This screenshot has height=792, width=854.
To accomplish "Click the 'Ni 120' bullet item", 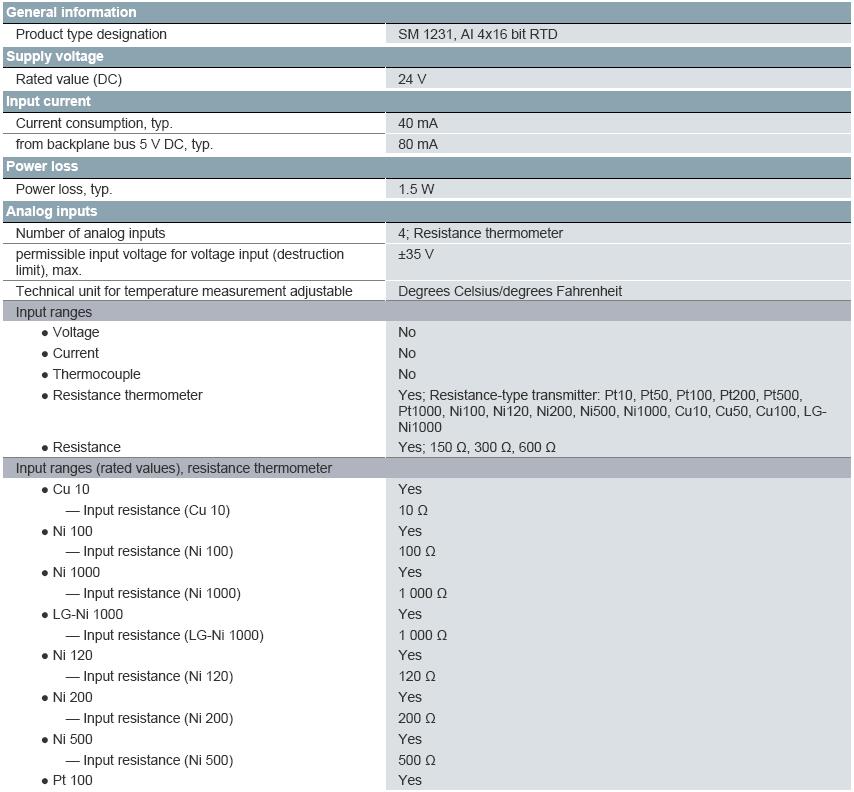I will 67,655.
